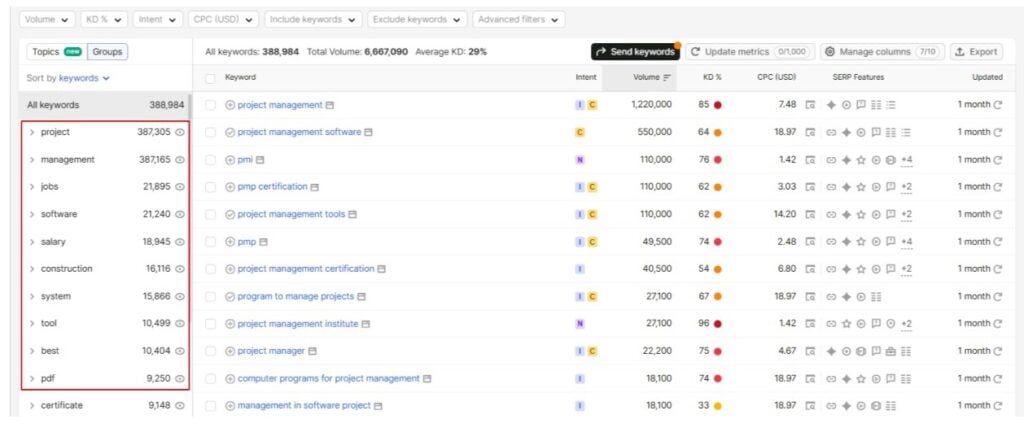Image resolution: width=1024 pixels, height=428 pixels.
Task: Click the Export button
Action: pyautogui.click(x=976, y=52)
